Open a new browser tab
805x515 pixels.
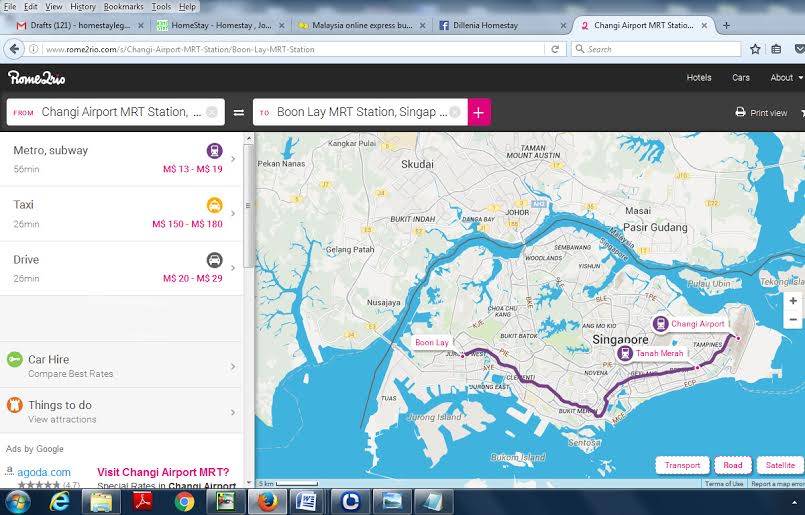click(726, 25)
